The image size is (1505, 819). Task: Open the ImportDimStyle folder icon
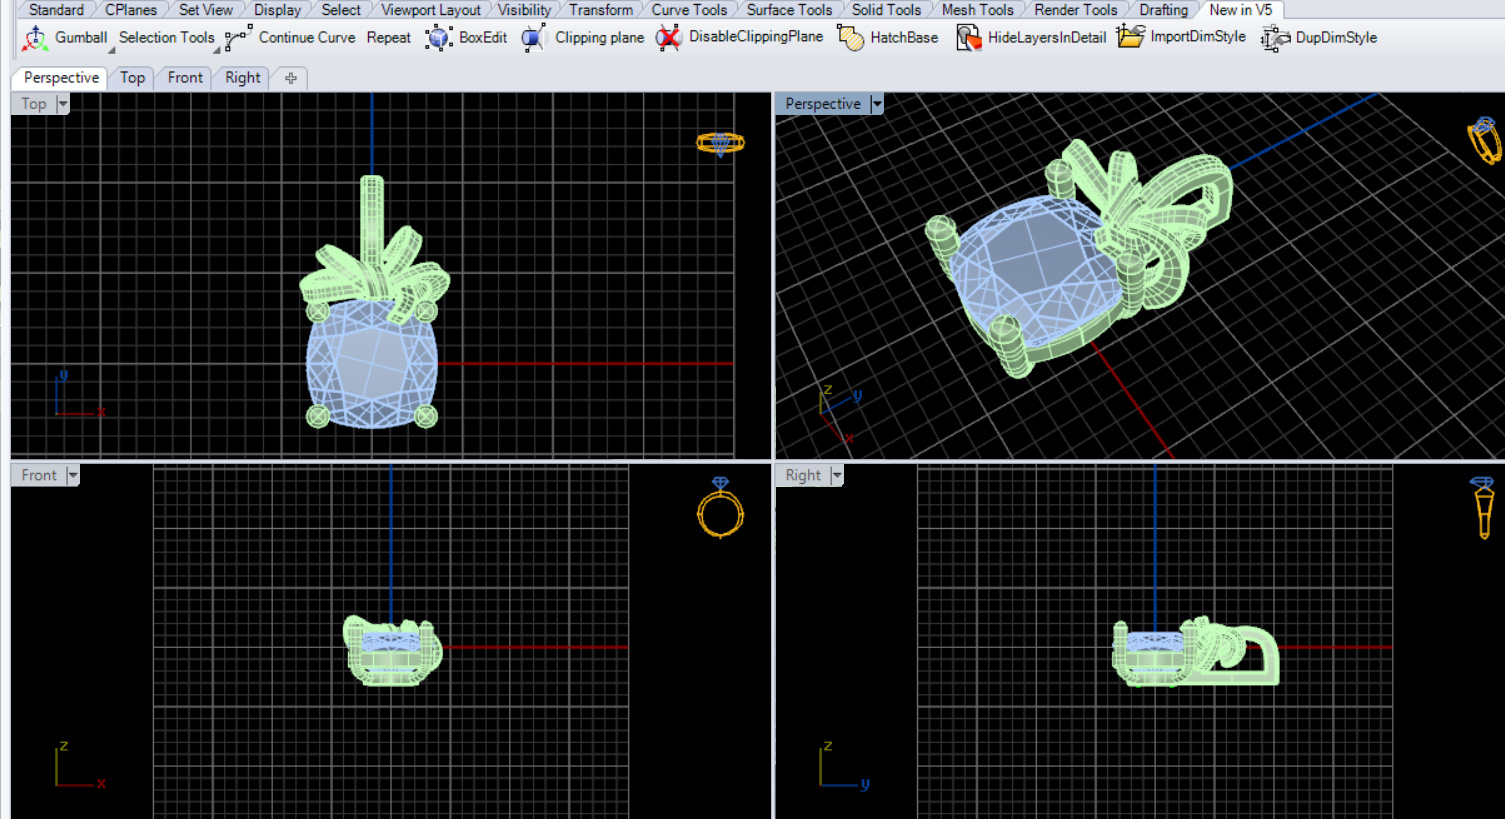[1130, 37]
